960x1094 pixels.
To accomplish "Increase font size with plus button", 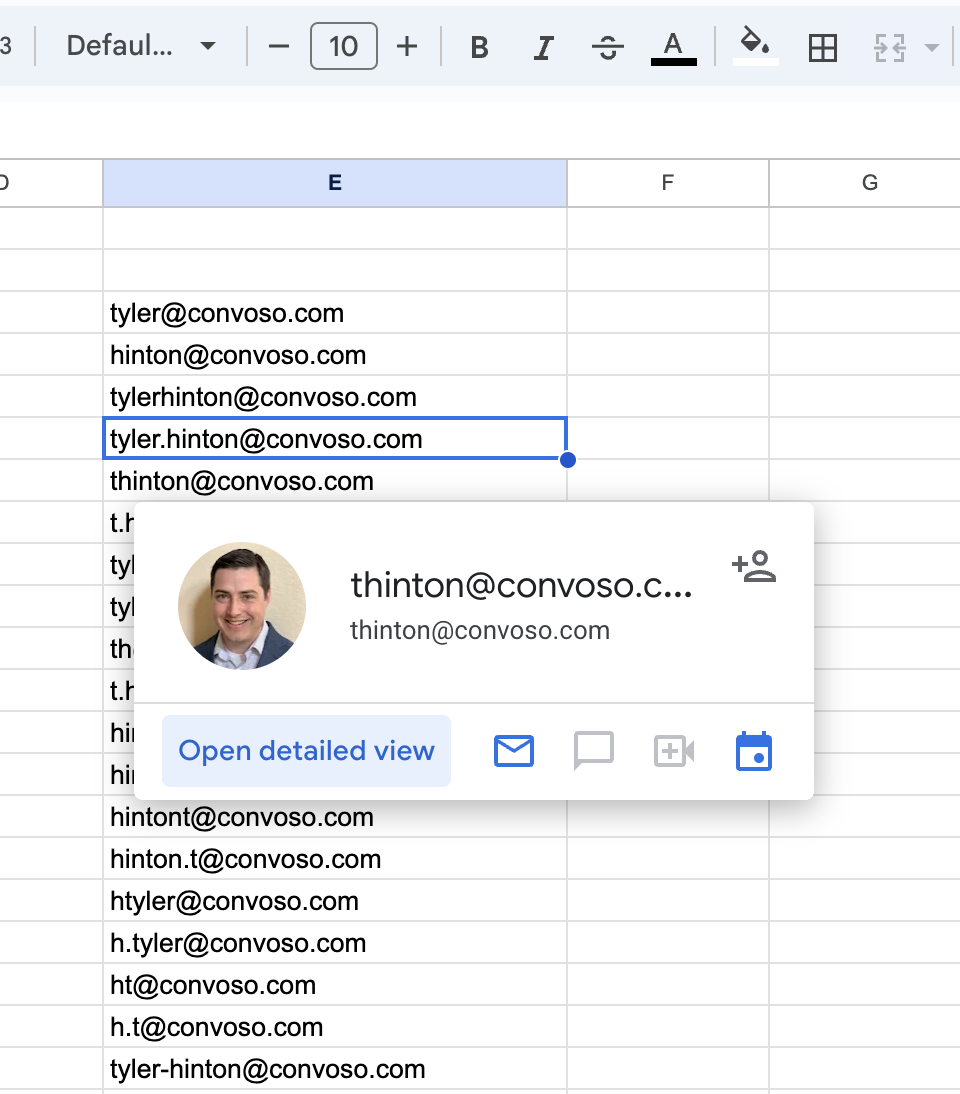I will (407, 47).
